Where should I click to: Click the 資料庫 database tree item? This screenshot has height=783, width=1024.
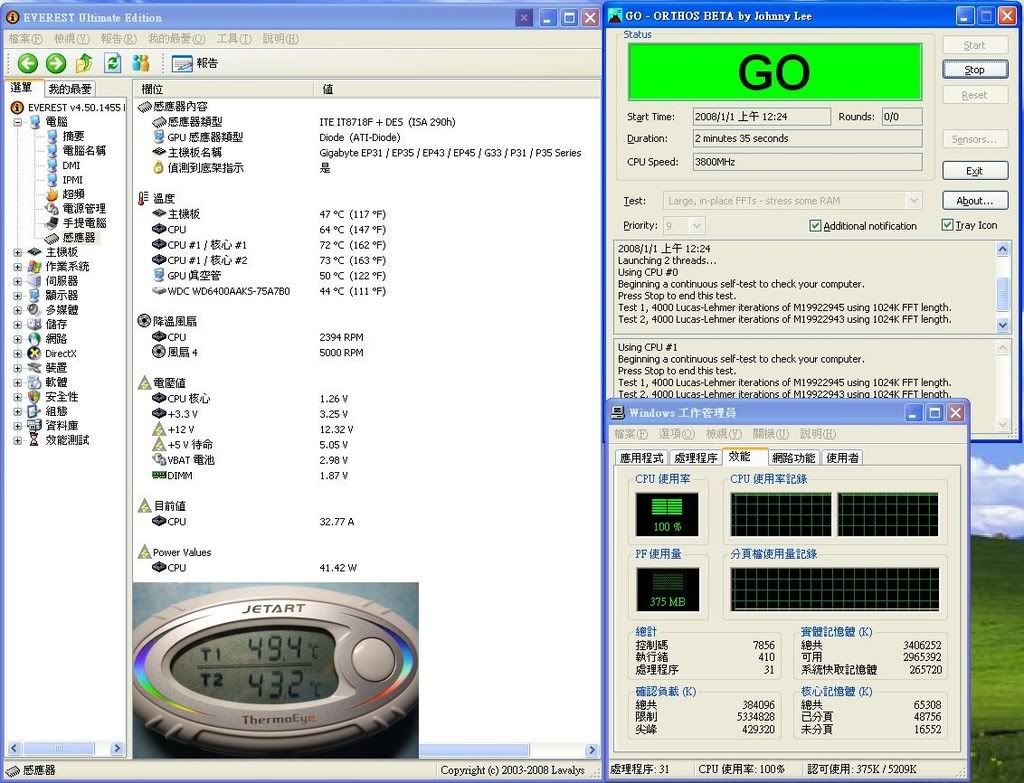[x=61, y=425]
